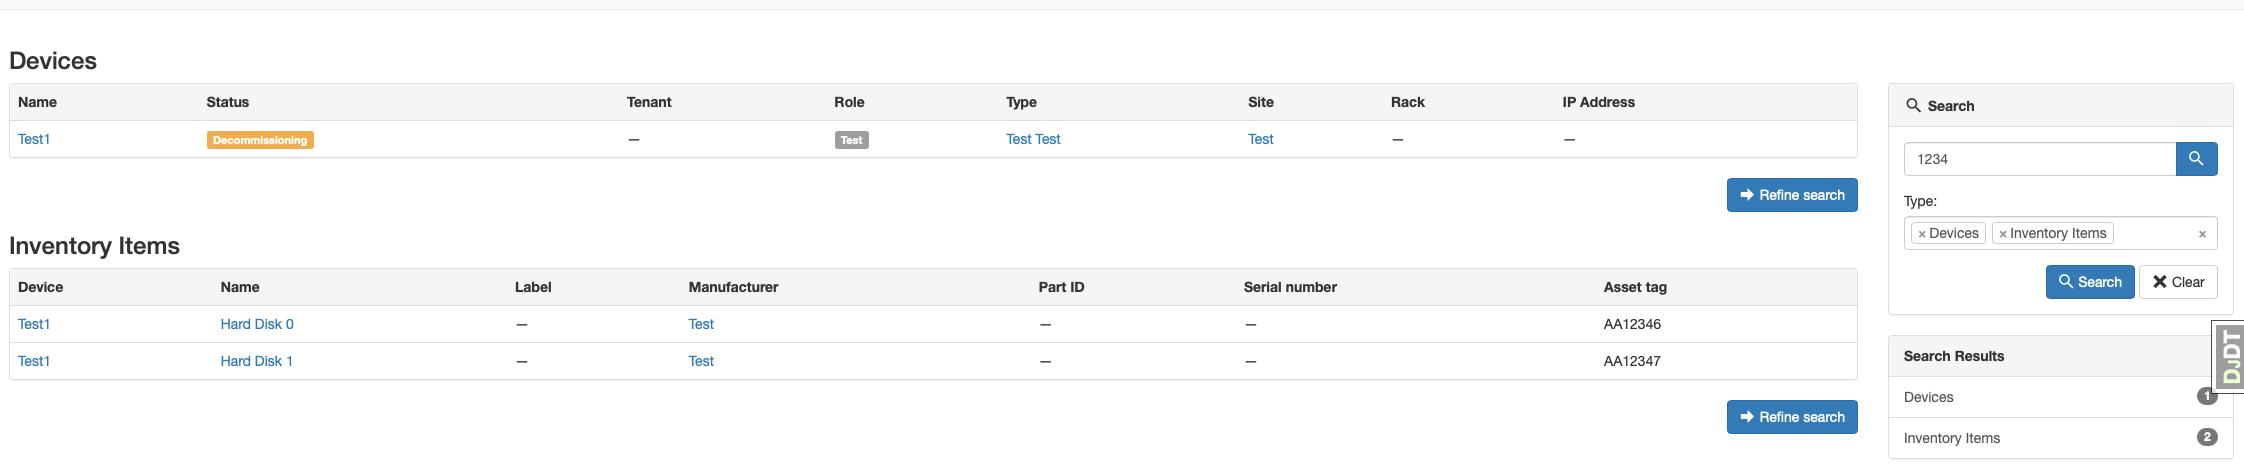Remove the Devices tag from Type filter

(1922, 234)
